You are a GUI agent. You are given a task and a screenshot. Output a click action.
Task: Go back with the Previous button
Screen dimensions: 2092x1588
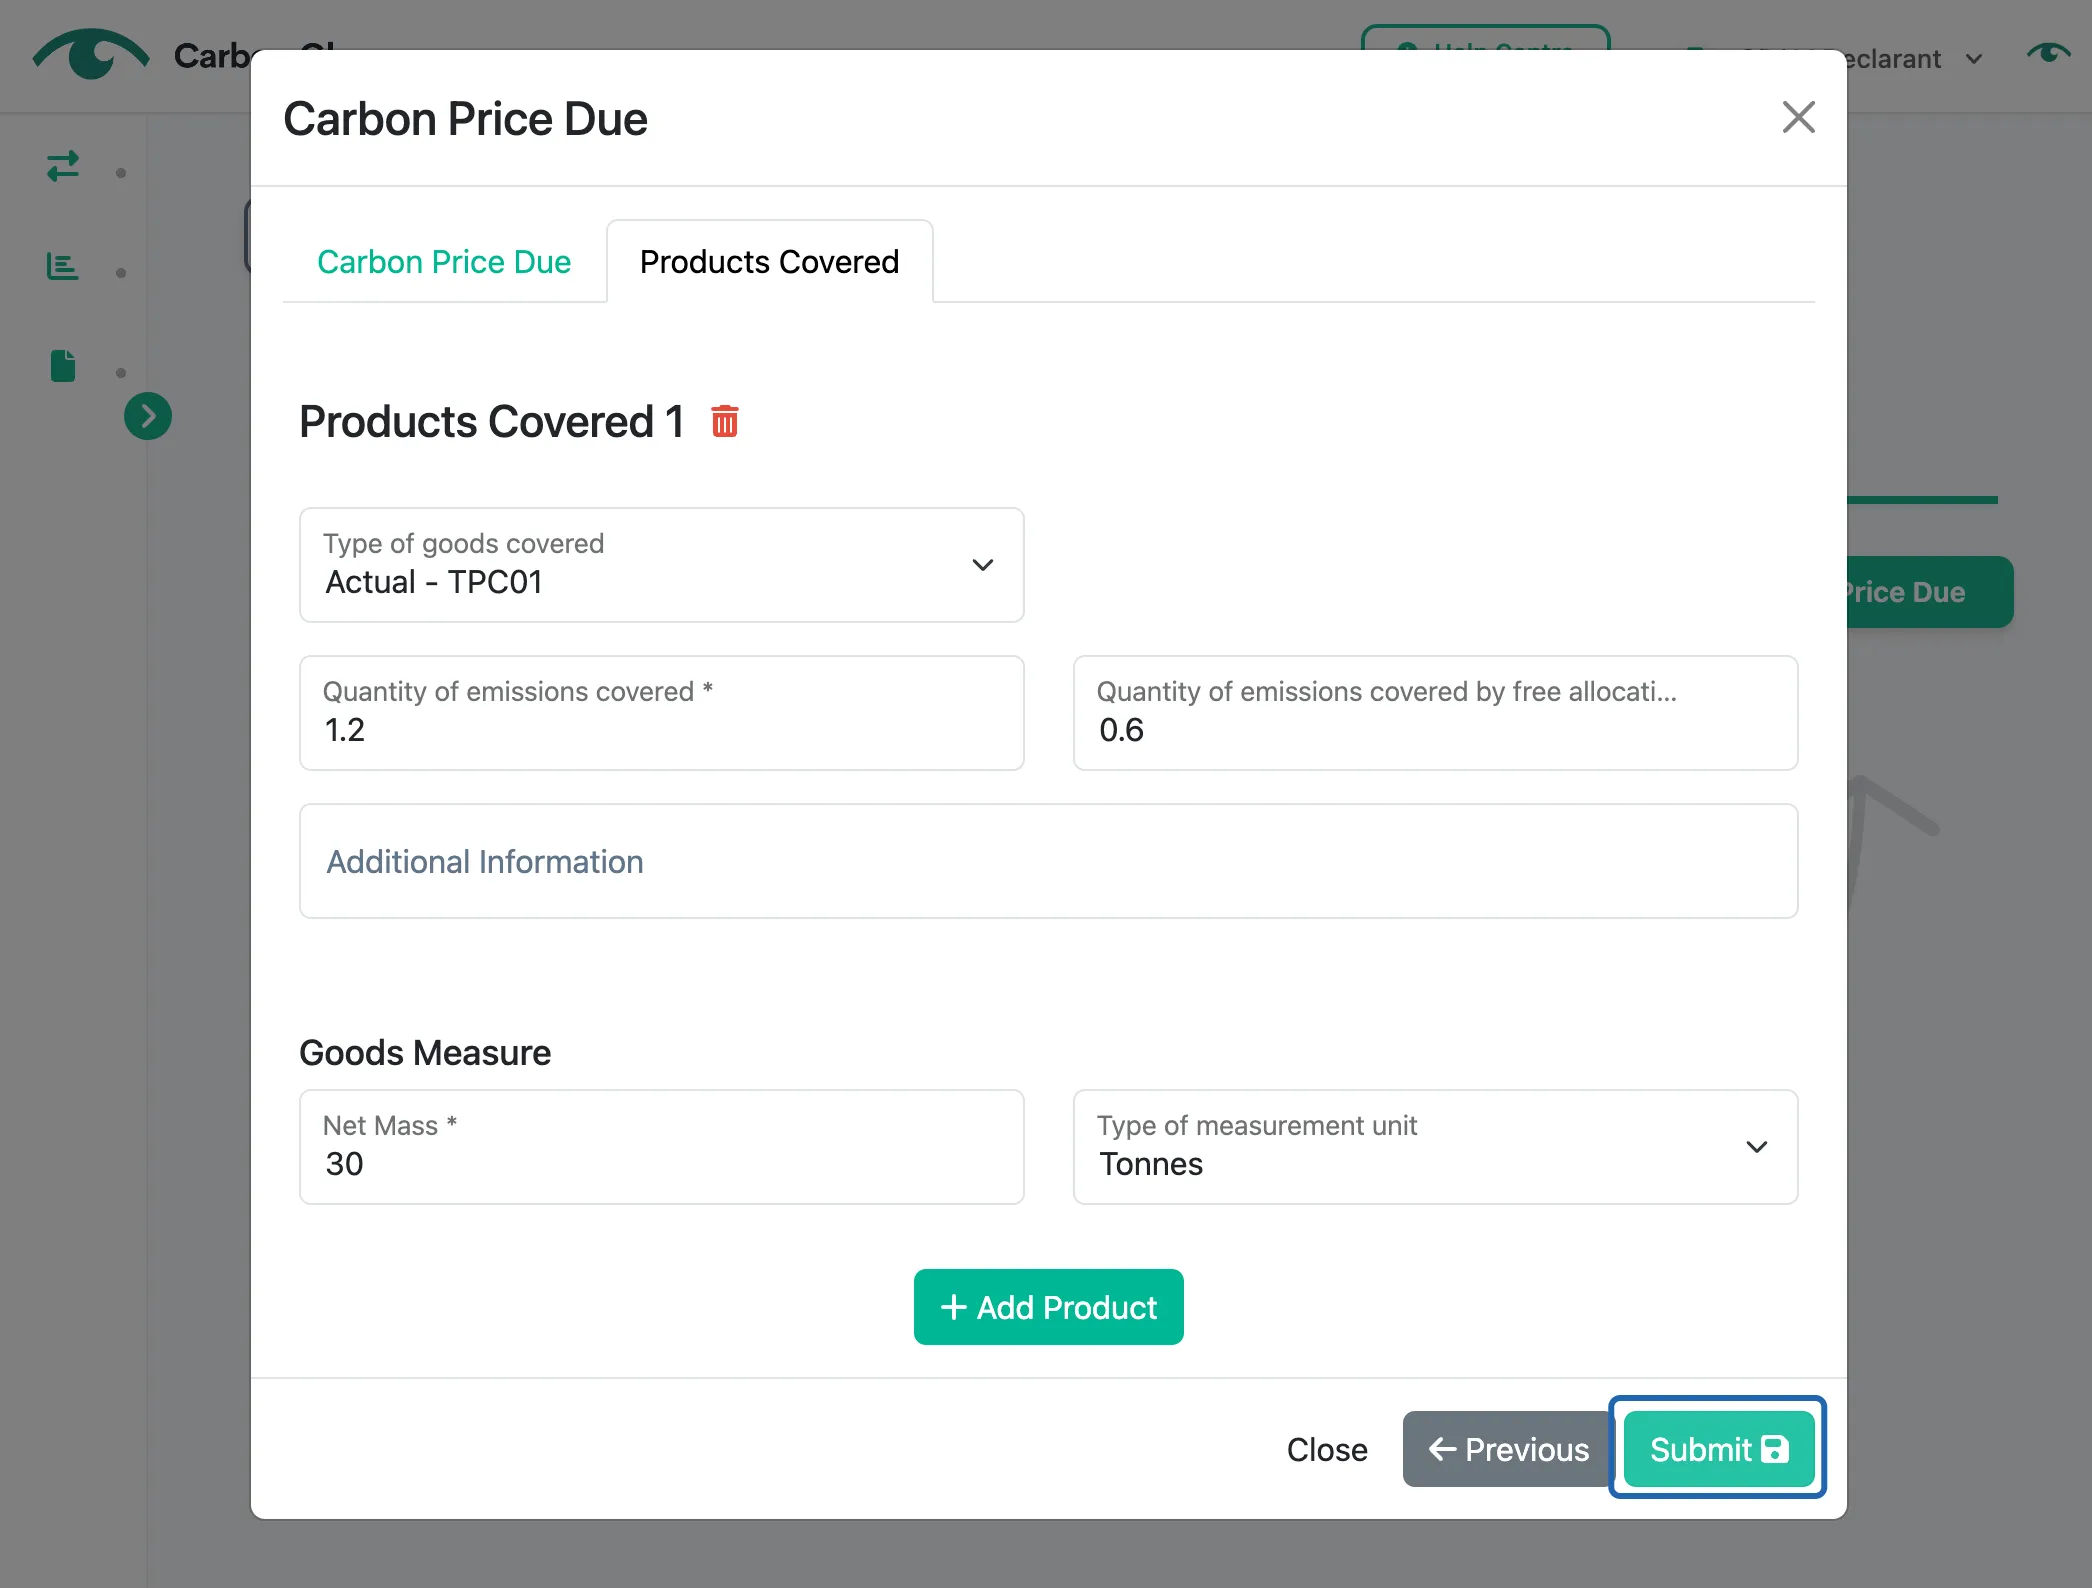click(1508, 1449)
